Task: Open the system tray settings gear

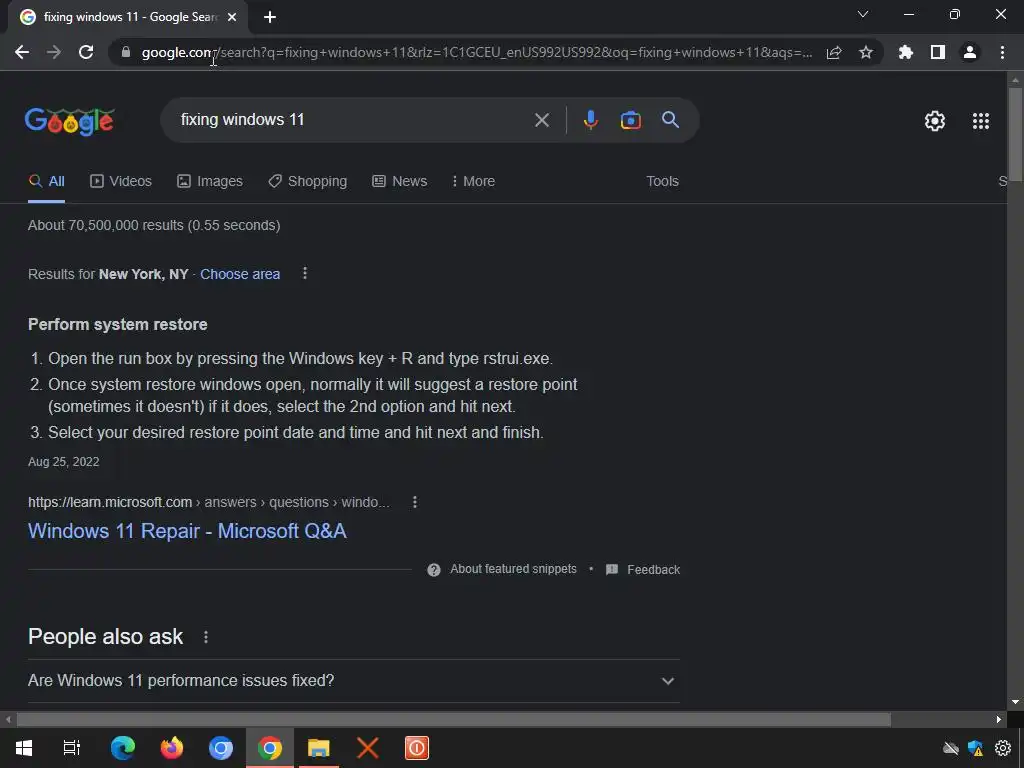Action: click(1002, 748)
